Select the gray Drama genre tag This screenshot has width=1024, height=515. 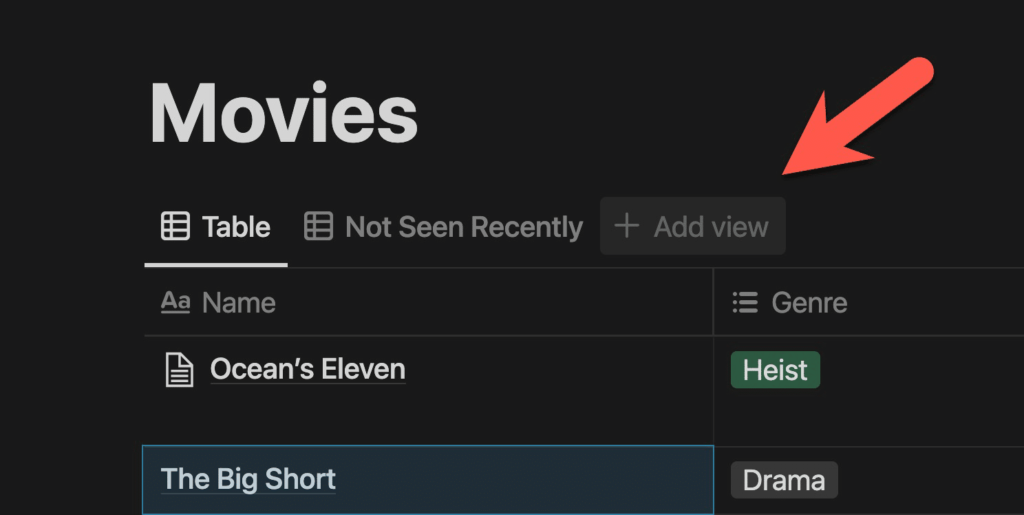pyautogui.click(x=784, y=480)
